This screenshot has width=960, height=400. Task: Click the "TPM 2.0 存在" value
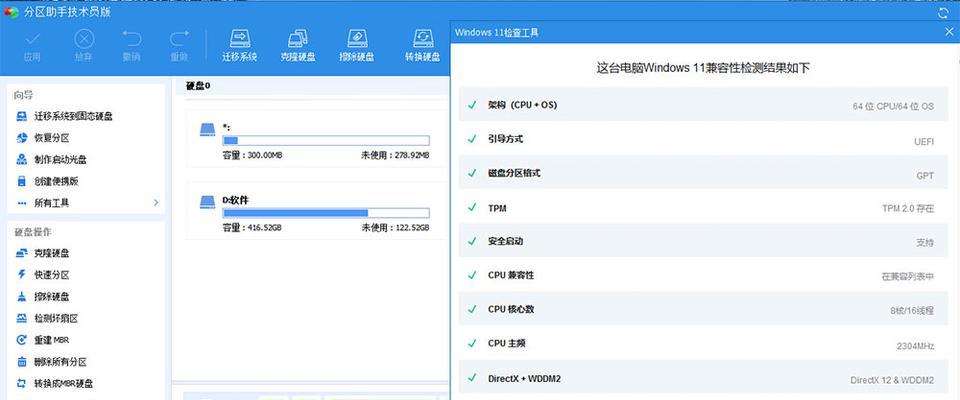point(908,208)
